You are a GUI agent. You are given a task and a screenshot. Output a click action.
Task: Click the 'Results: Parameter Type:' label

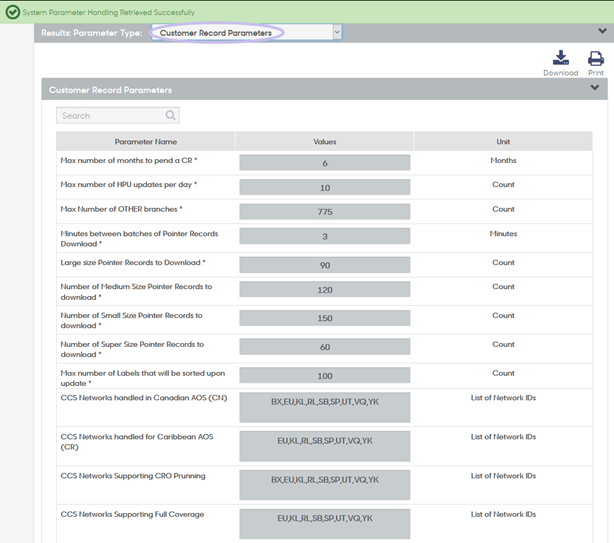click(92, 33)
